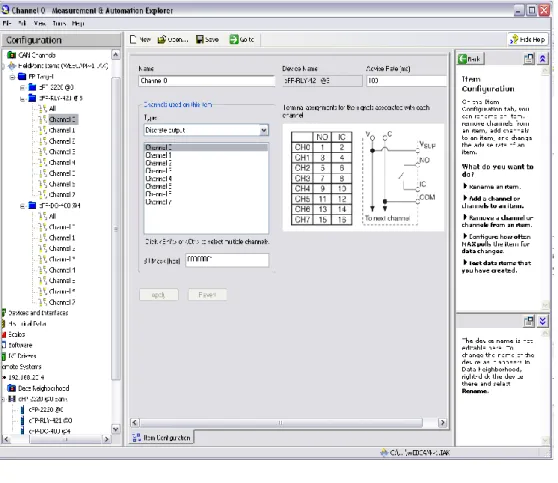
Task: Open the View menu
Action: point(40,23)
